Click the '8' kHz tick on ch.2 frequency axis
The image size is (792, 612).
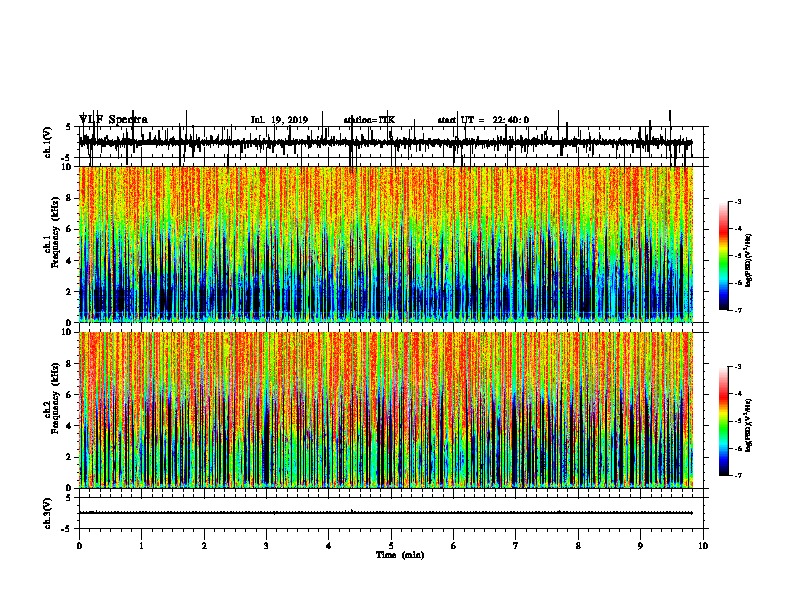pyautogui.click(x=70, y=364)
